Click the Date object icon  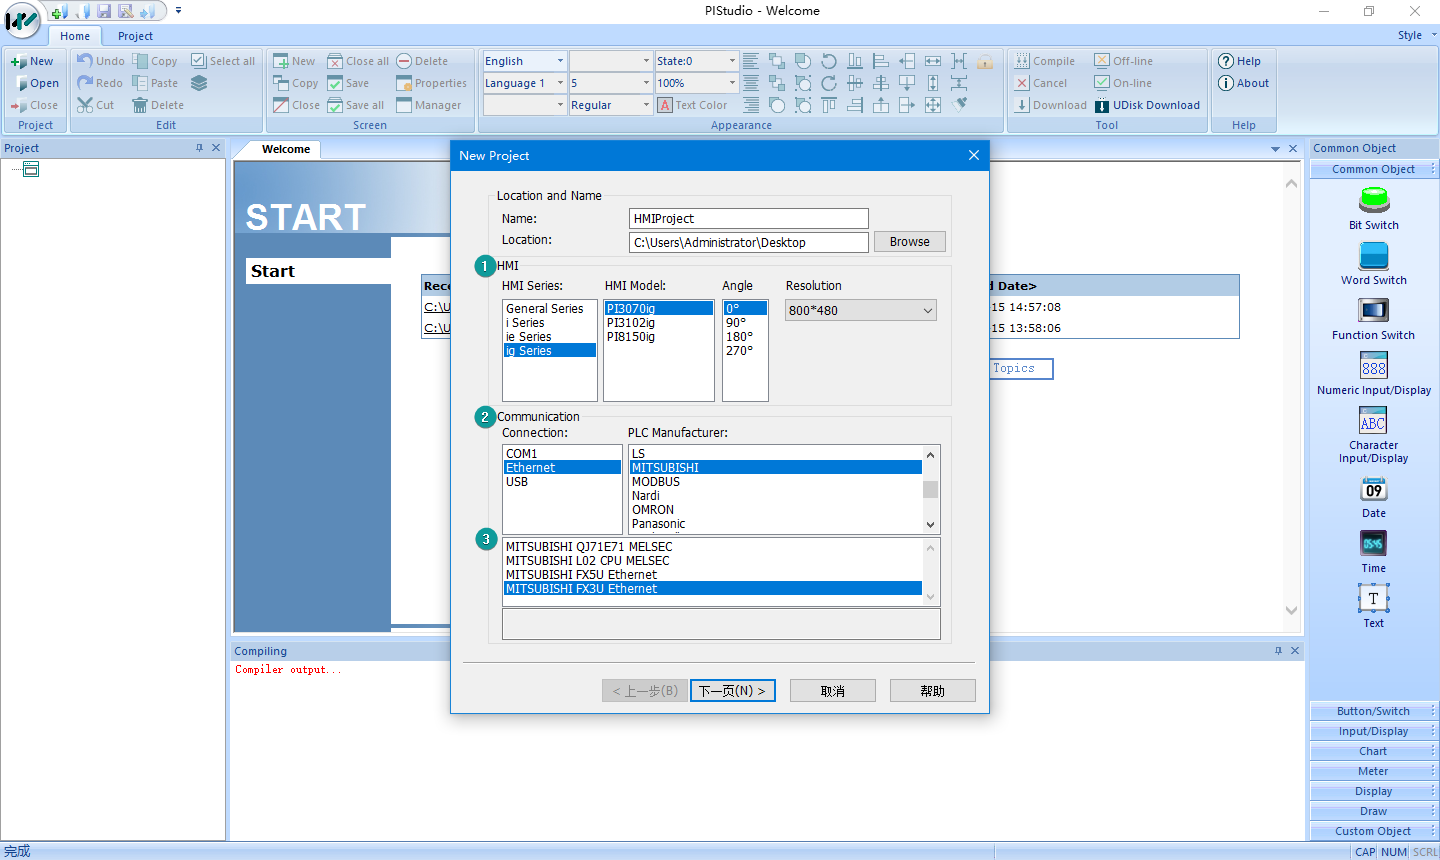pos(1373,489)
